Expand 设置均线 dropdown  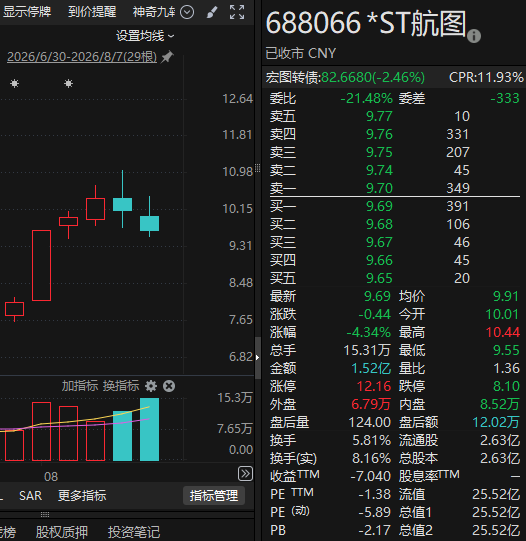(x=145, y=36)
